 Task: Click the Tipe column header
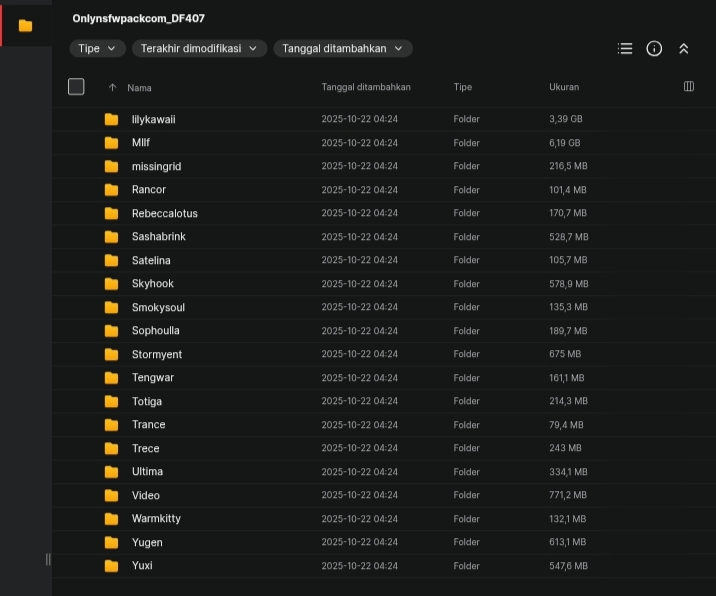[462, 88]
